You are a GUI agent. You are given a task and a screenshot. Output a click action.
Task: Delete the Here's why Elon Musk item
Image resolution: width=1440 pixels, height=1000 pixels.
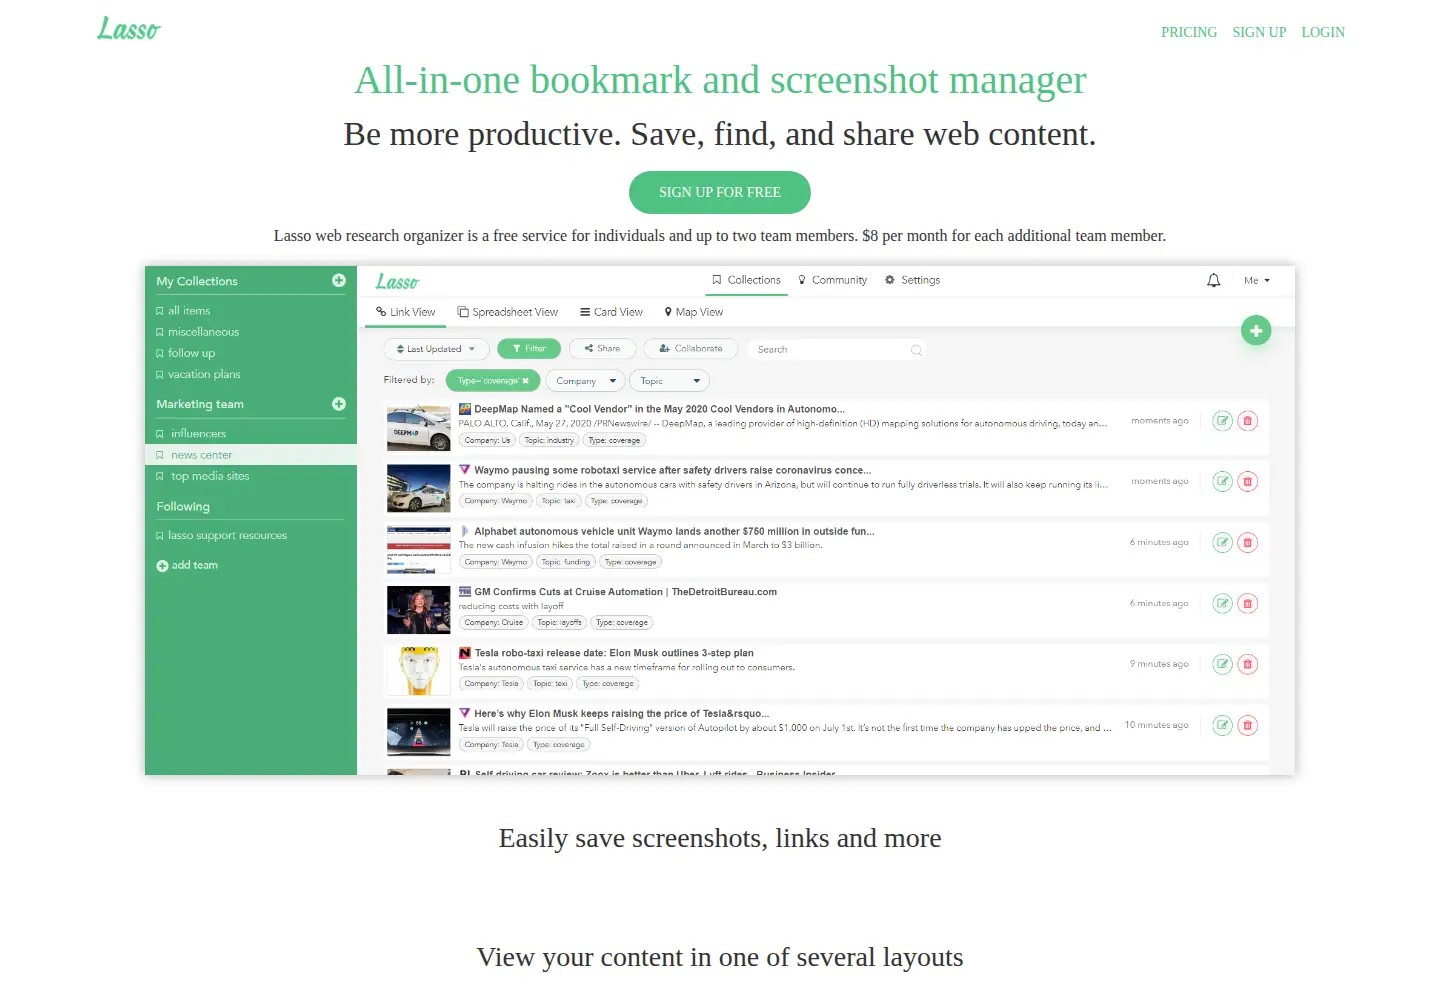click(x=1247, y=725)
